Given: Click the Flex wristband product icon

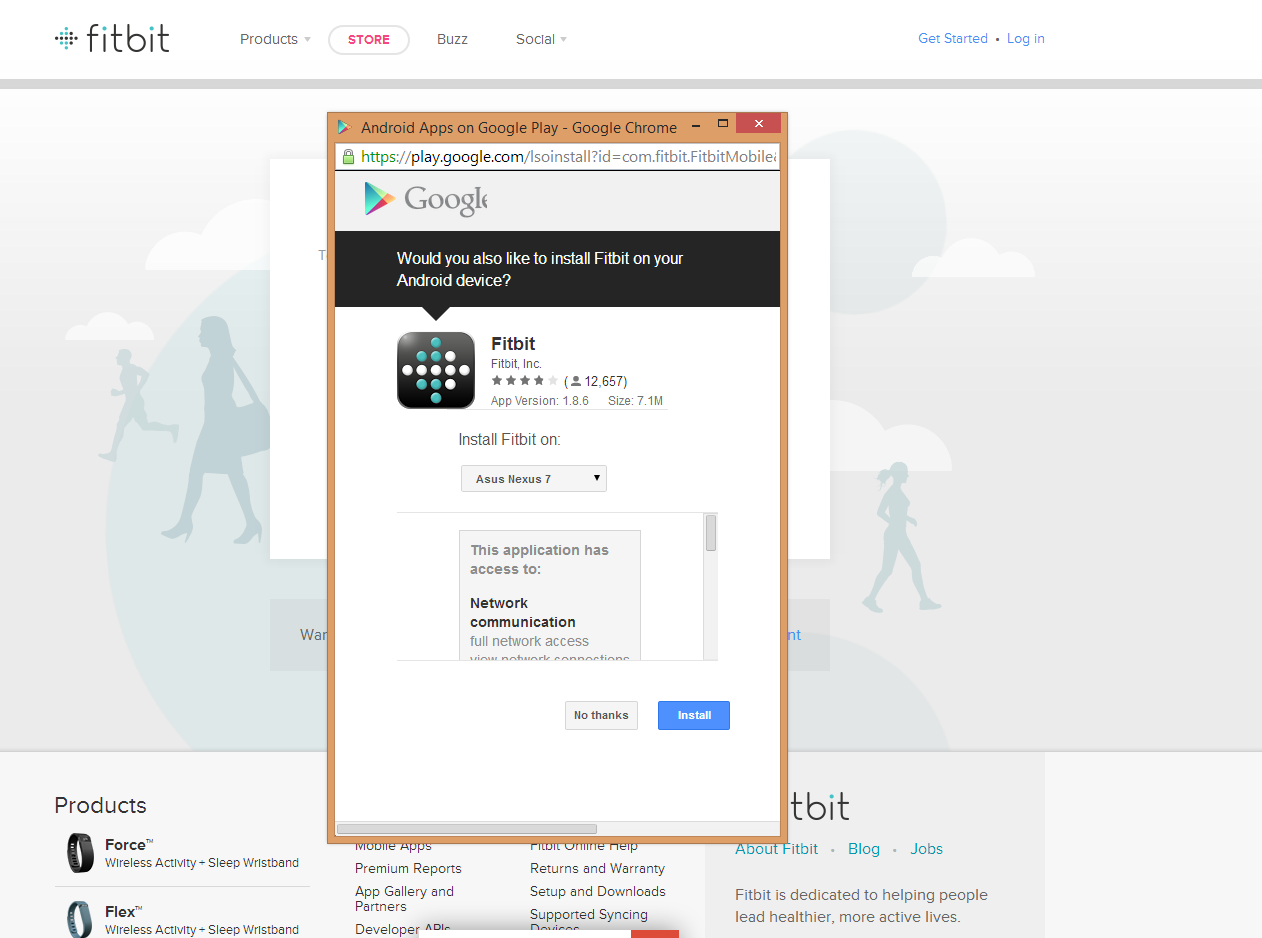Looking at the screenshot, I should [x=80, y=919].
